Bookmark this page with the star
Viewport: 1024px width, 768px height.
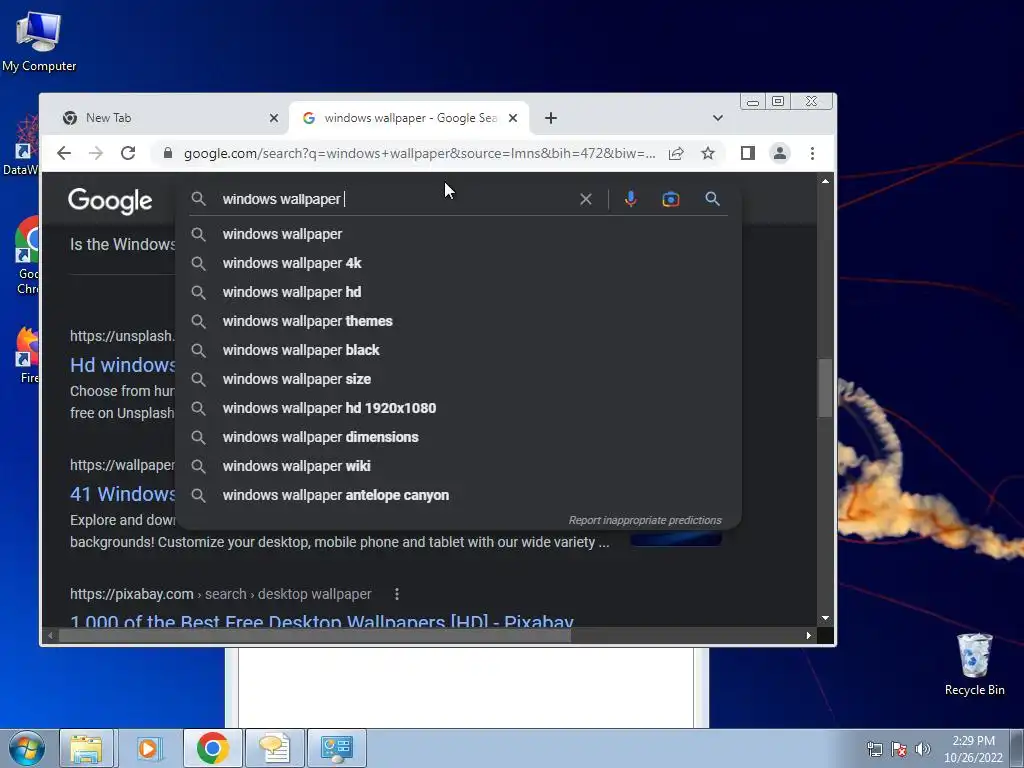(x=708, y=153)
